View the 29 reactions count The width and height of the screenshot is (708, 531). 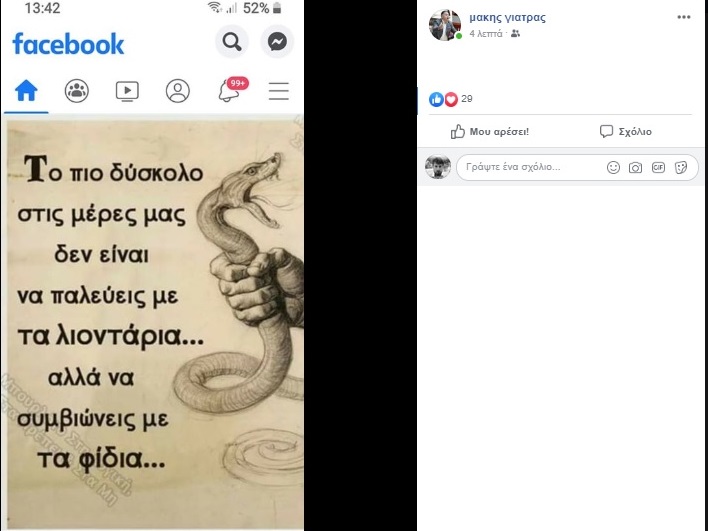(x=467, y=99)
